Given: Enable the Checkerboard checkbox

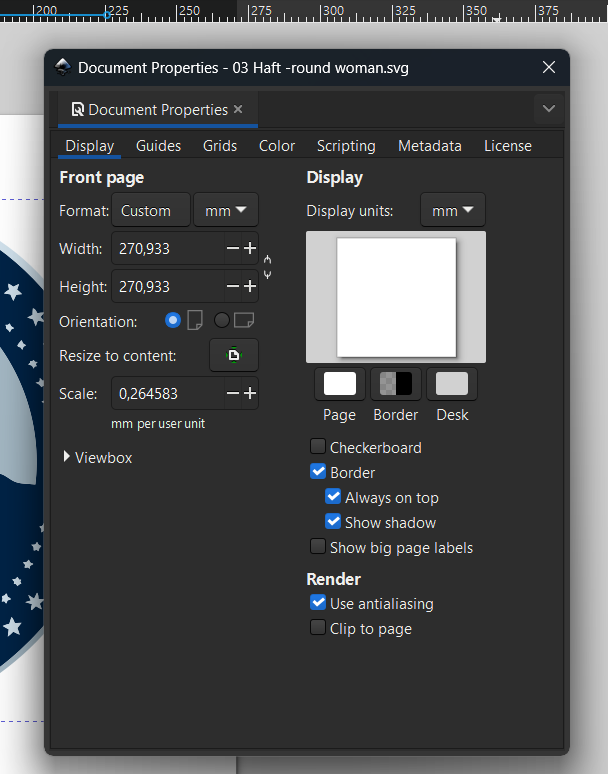Looking at the screenshot, I should [318, 446].
